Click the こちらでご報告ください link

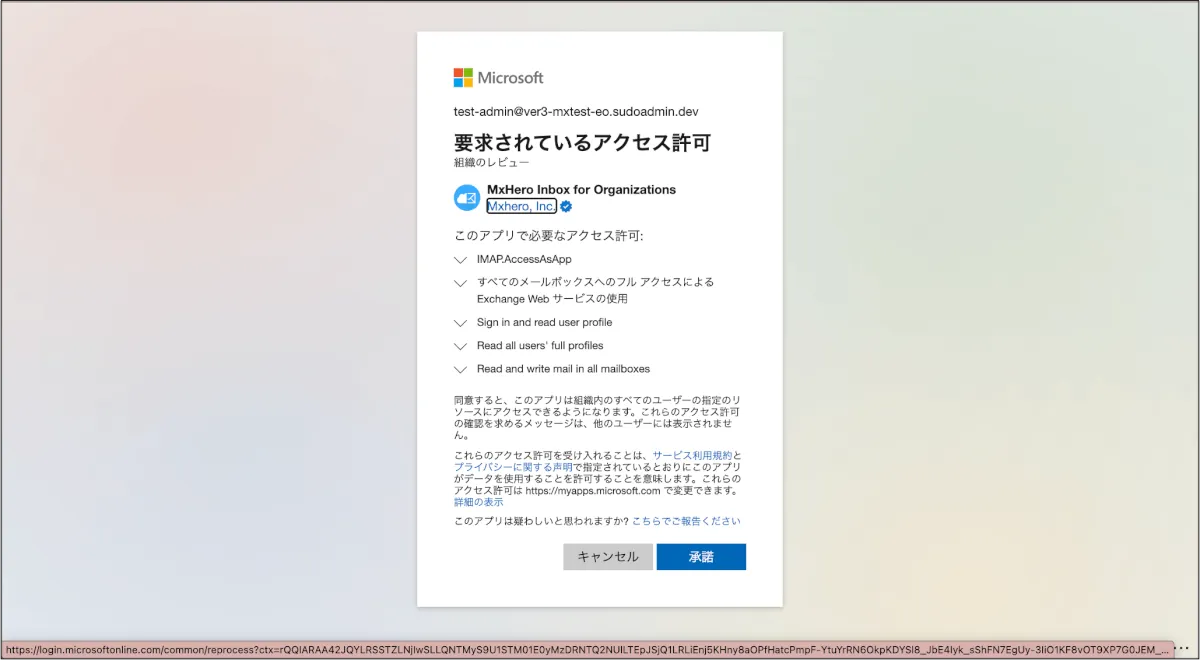686,521
